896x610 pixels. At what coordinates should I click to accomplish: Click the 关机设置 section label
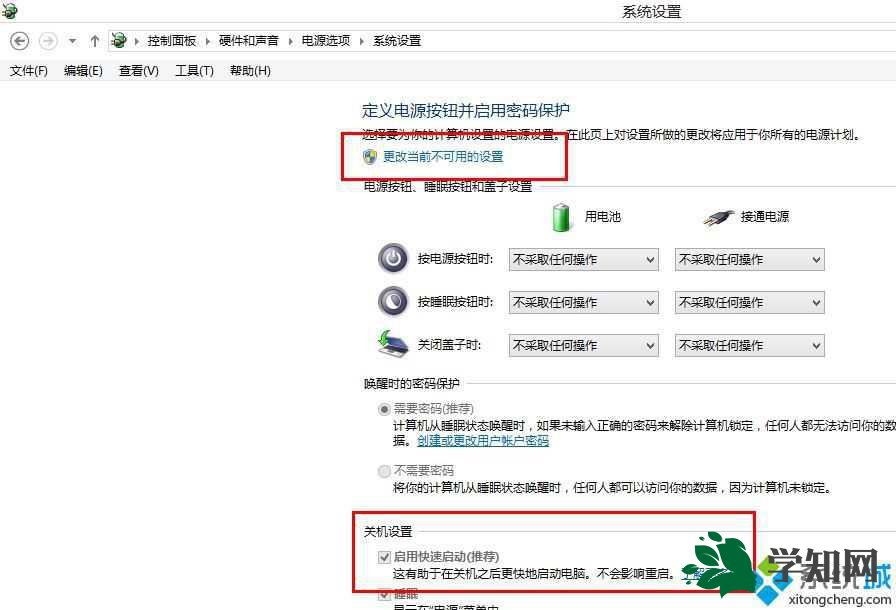coord(388,532)
